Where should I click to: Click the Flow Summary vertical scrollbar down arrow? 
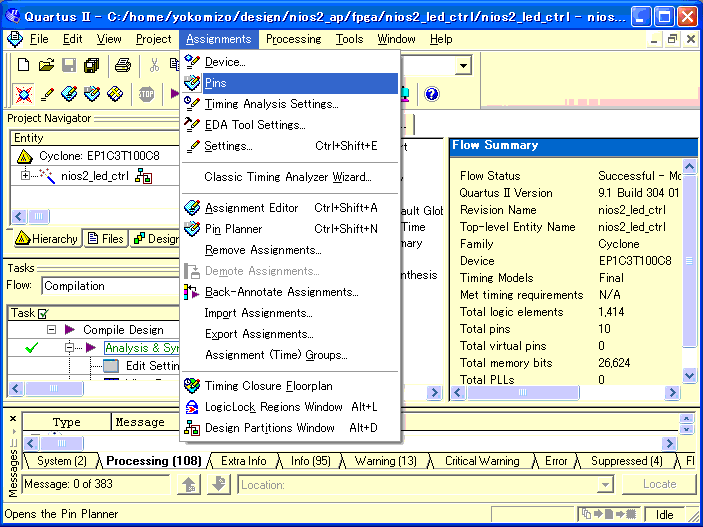pos(690,375)
